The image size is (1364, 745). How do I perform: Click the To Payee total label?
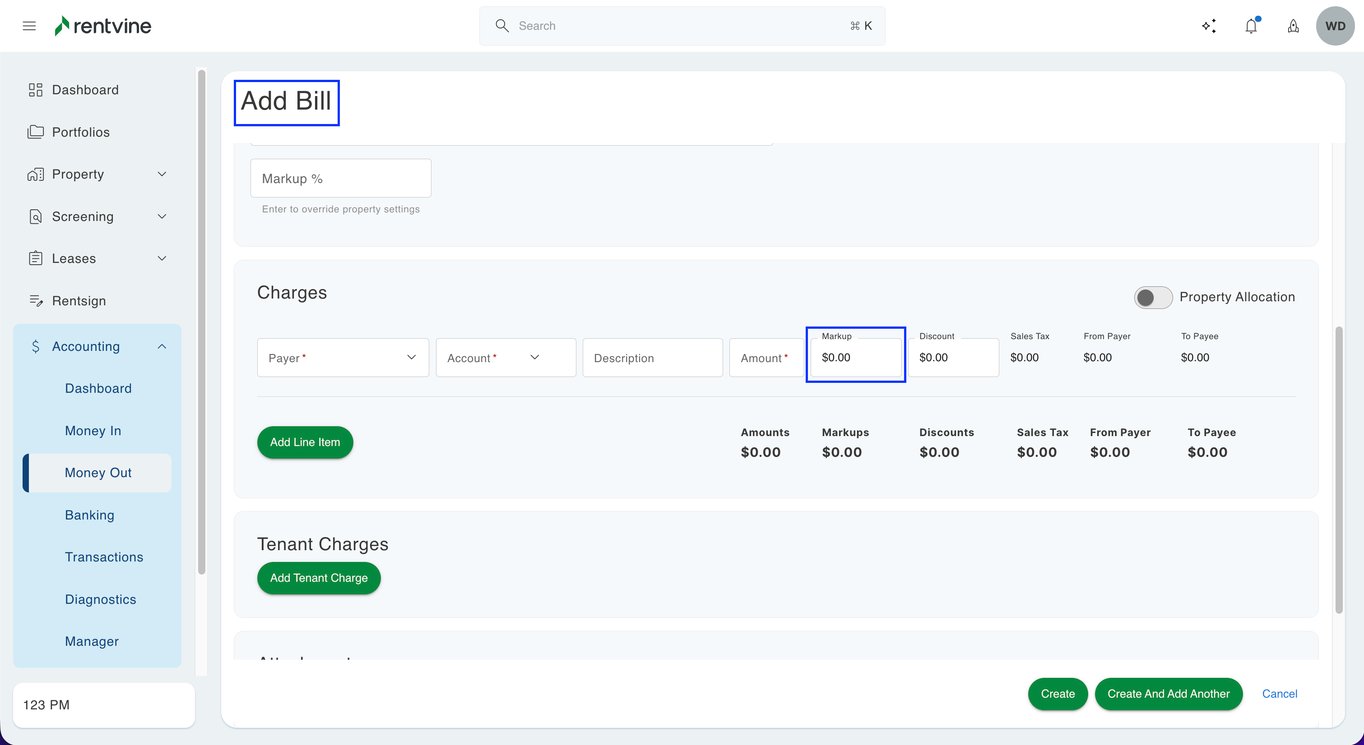coord(1212,433)
